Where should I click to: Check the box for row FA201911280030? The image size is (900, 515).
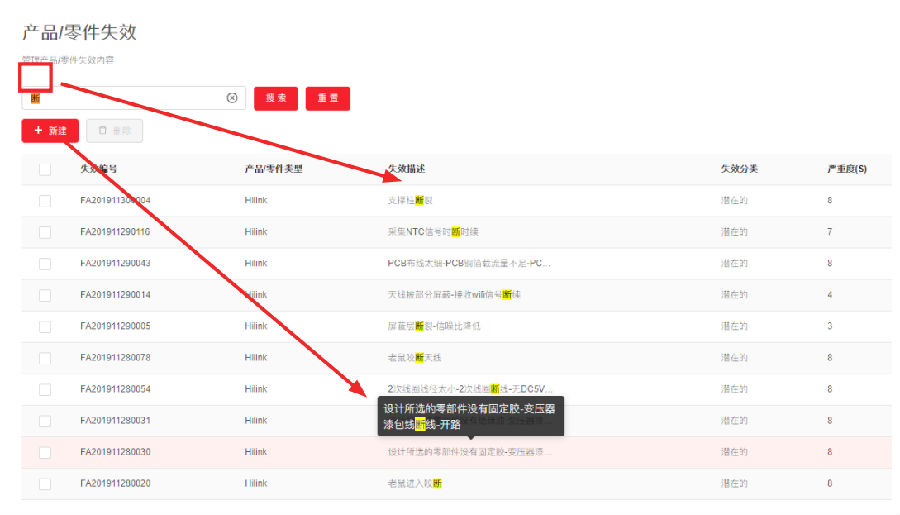coord(45,452)
